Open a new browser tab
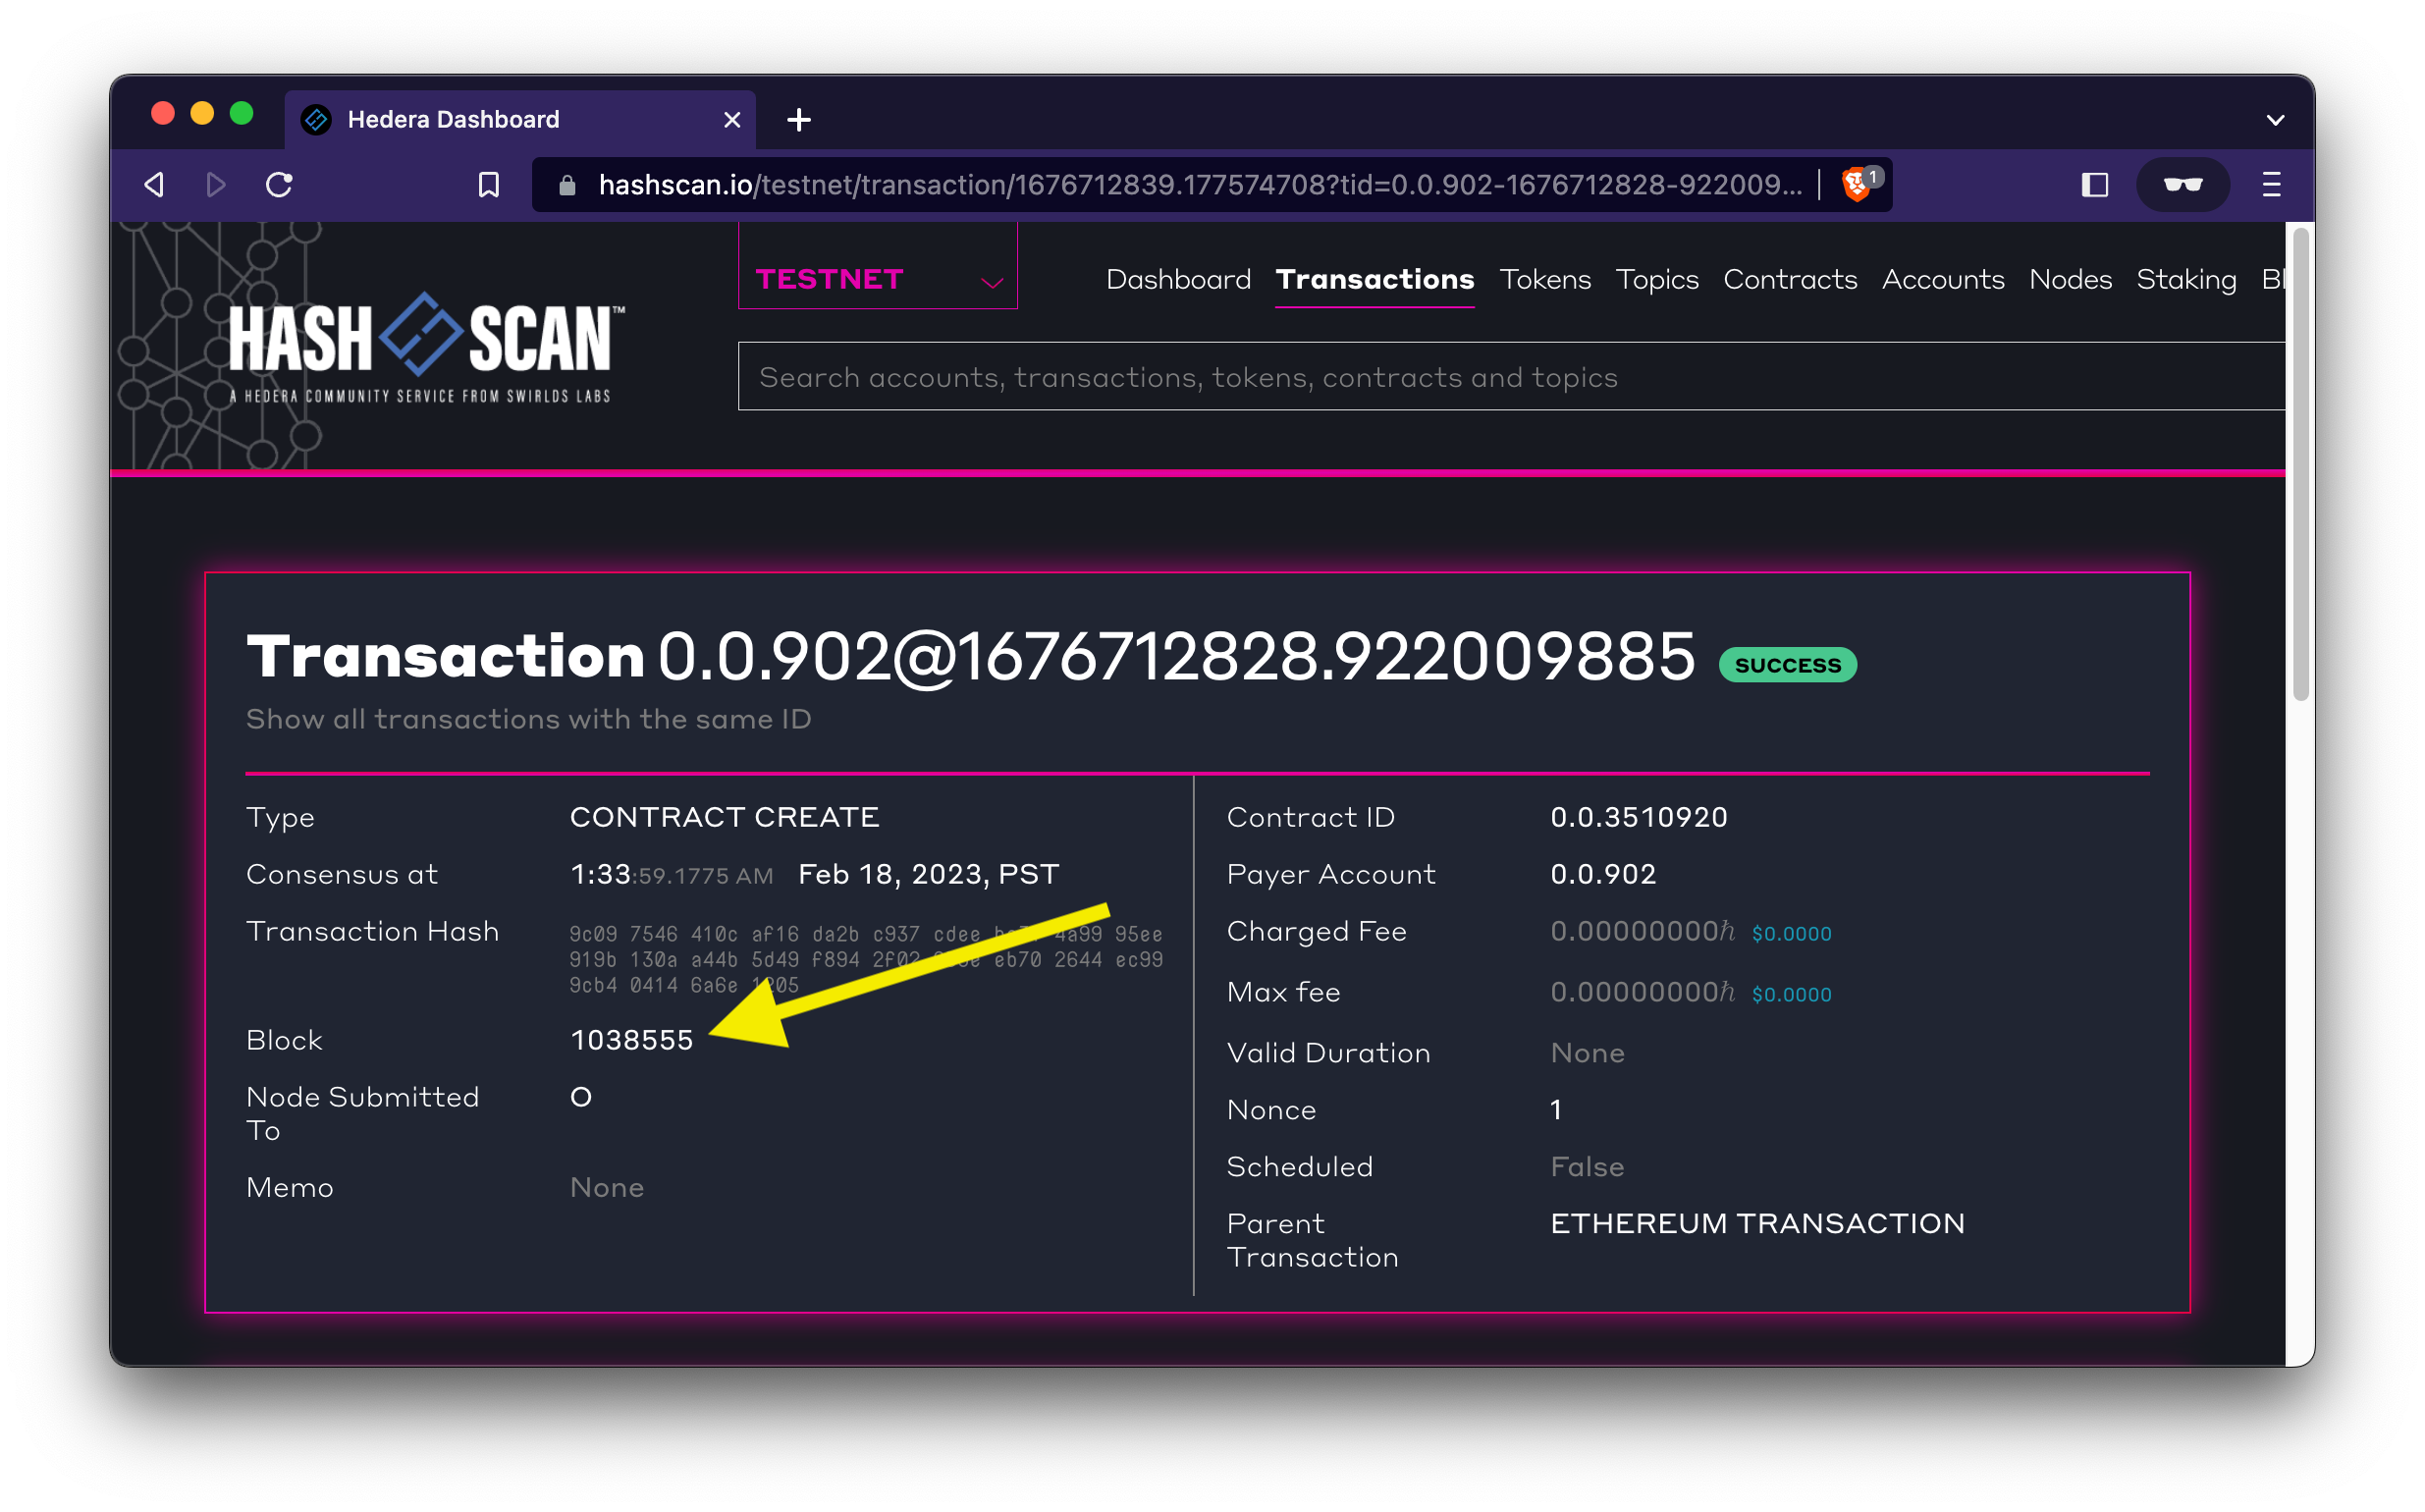The width and height of the screenshot is (2425, 1512). (798, 120)
